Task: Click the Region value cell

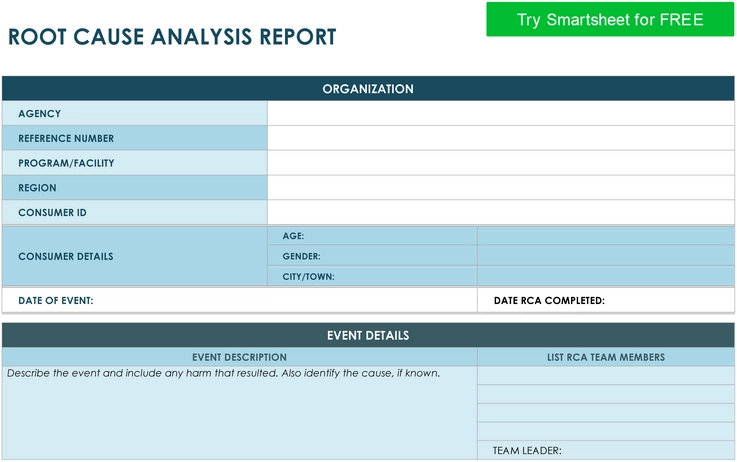Action: point(501,188)
